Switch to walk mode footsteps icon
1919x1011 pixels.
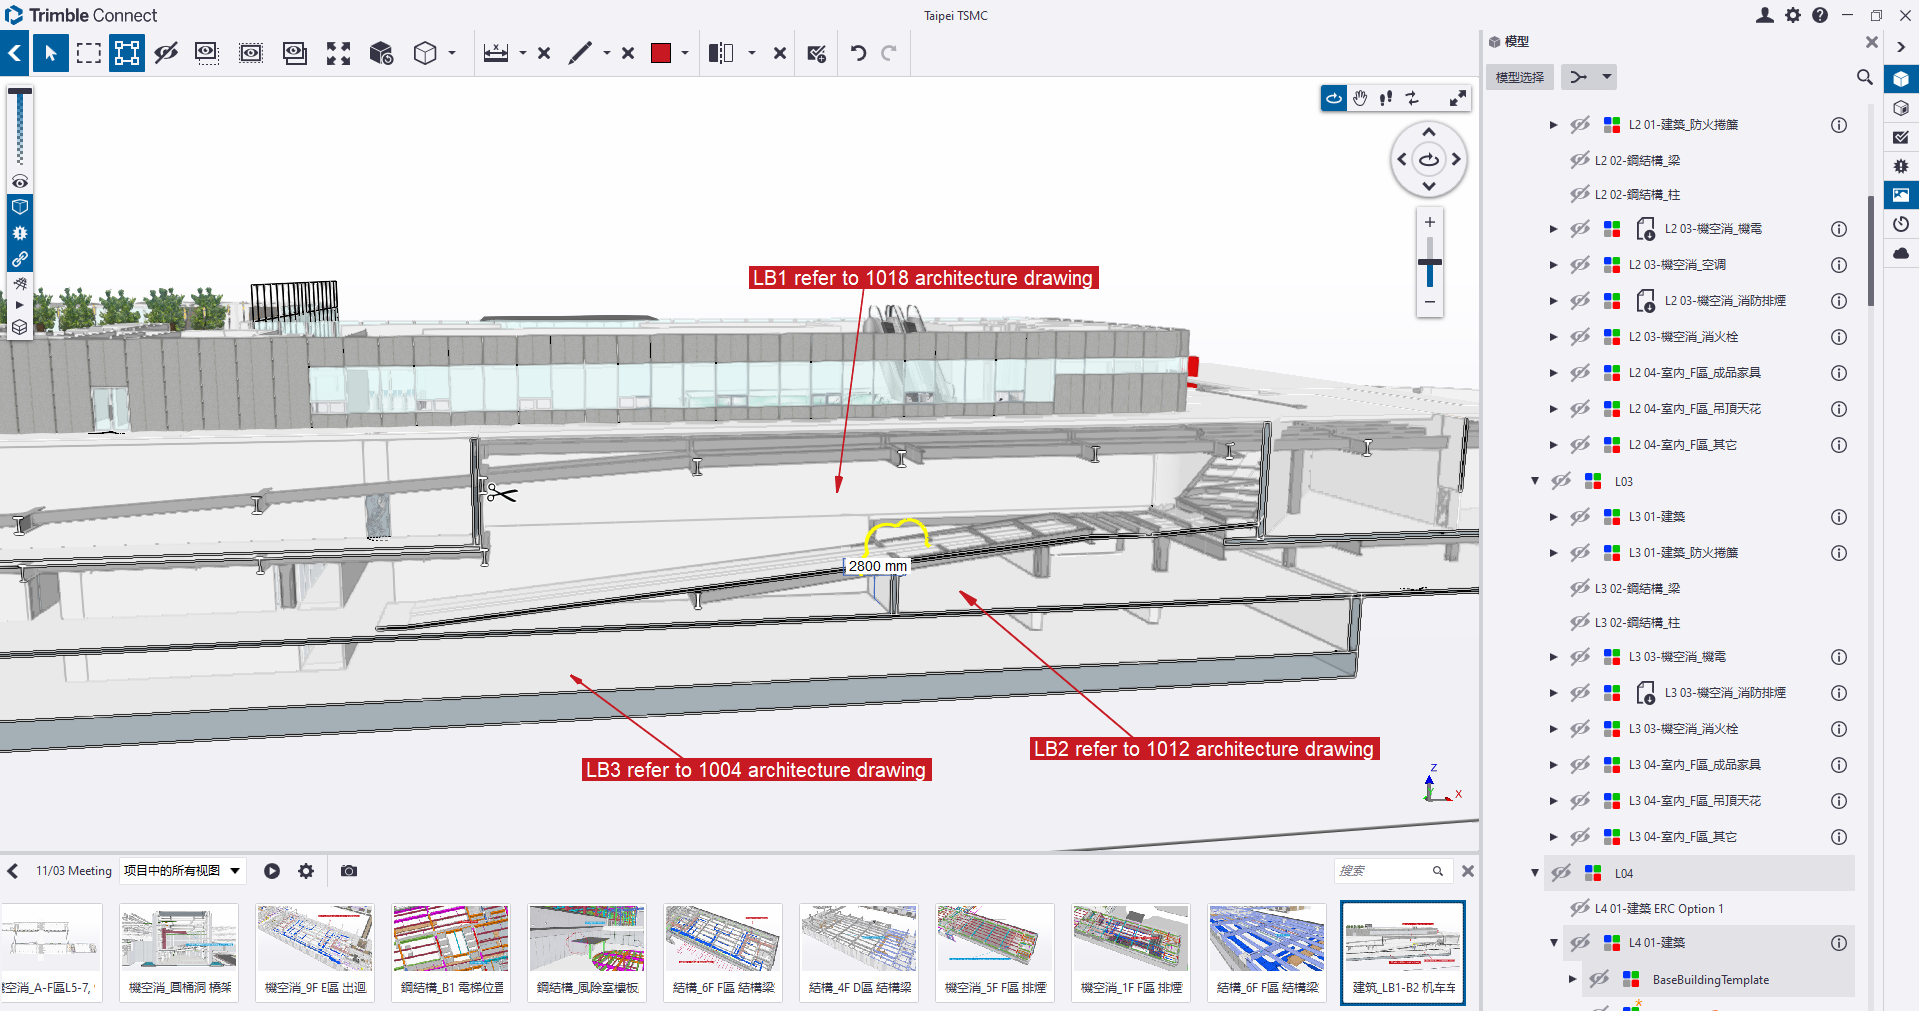1386,98
